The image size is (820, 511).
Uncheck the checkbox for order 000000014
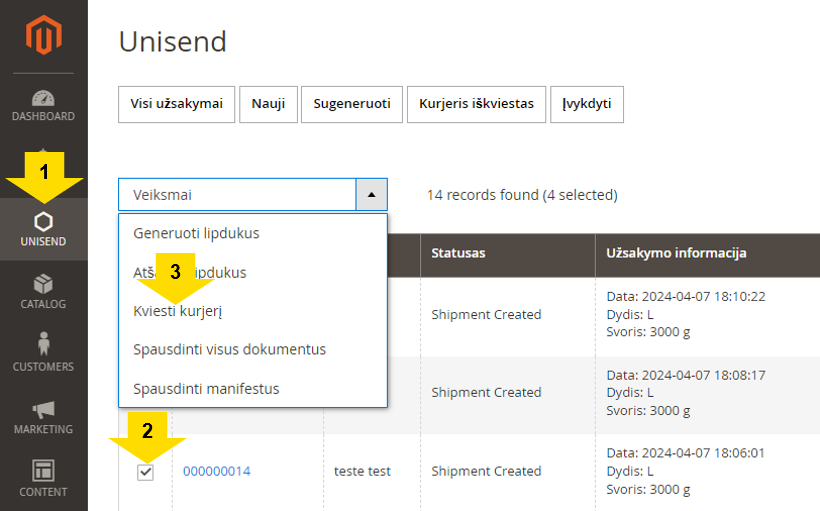coord(145,472)
